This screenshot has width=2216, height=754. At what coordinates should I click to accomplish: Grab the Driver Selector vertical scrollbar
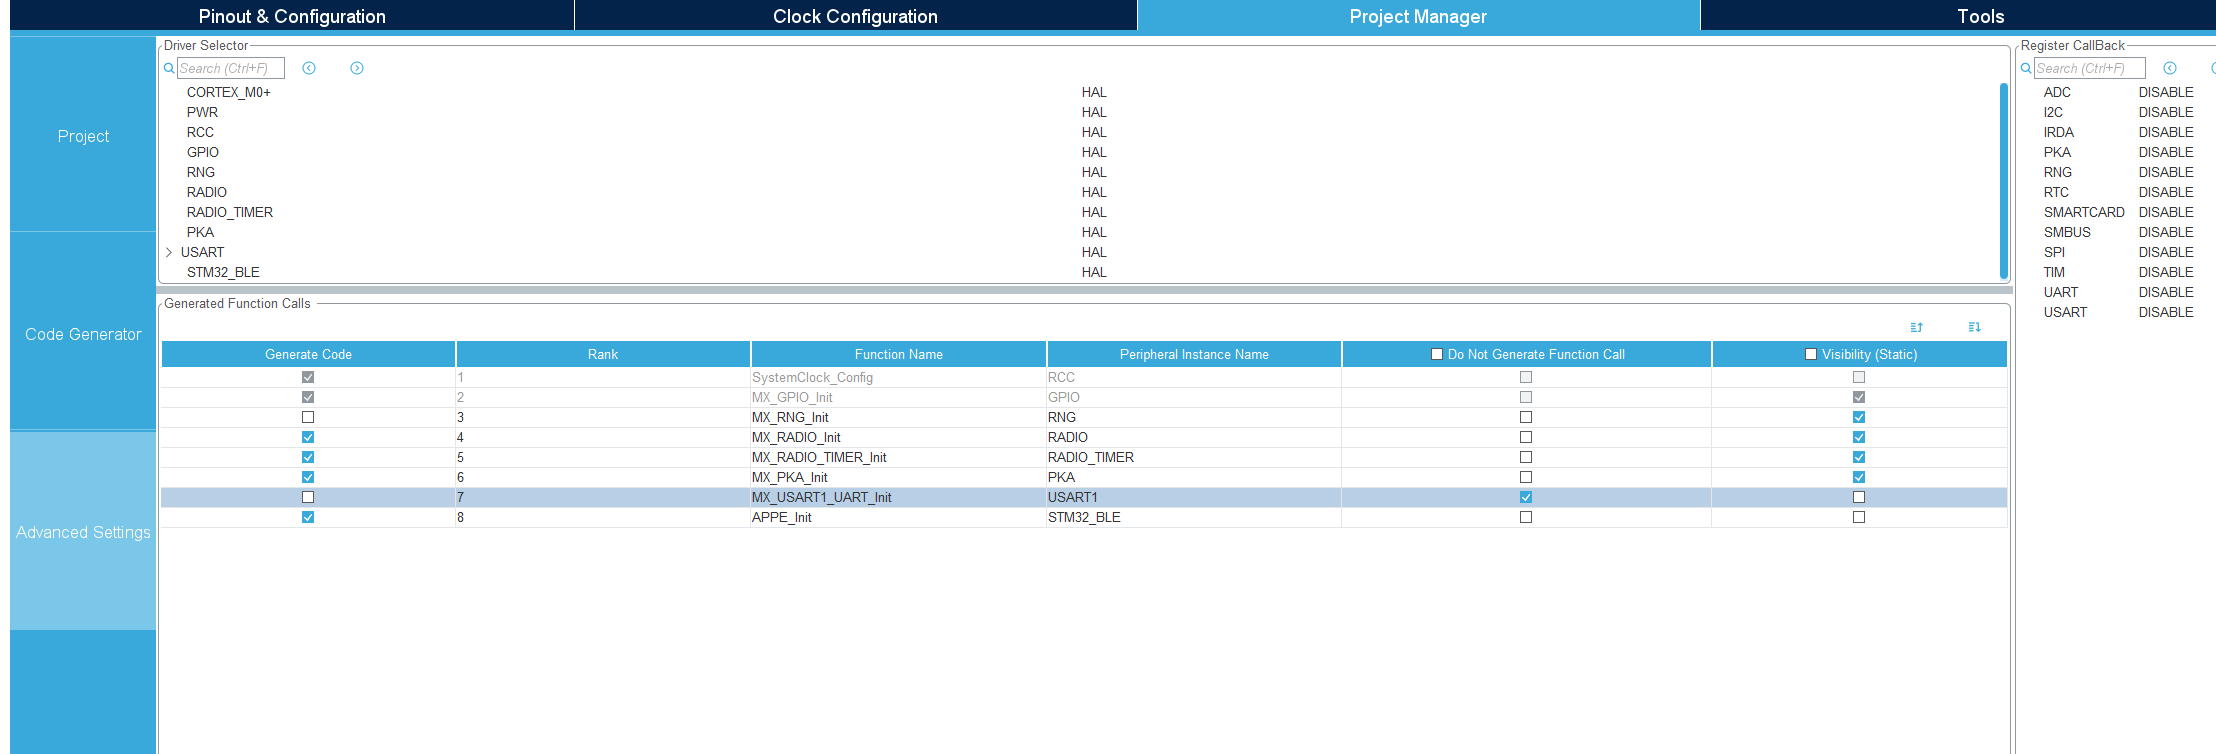point(2003,180)
